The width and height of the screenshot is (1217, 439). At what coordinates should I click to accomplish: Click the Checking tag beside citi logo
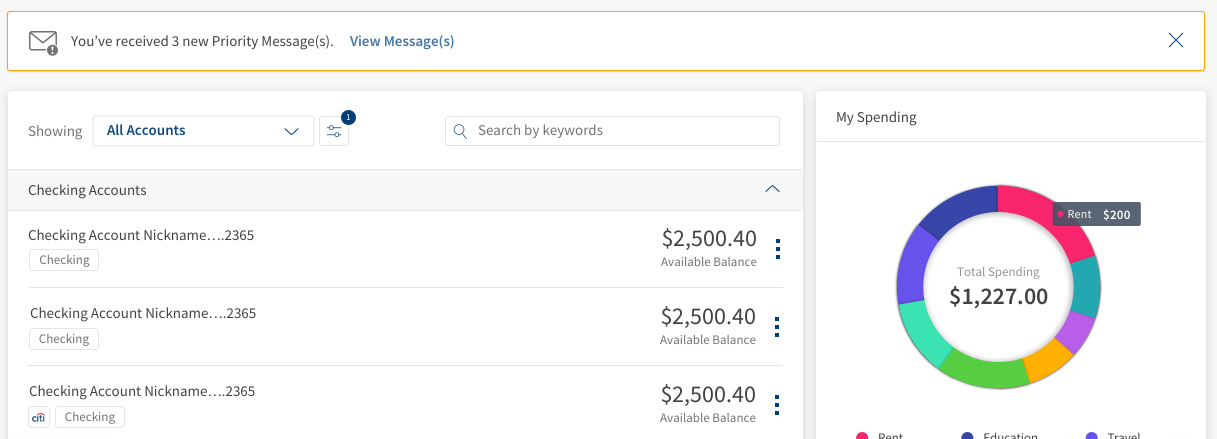(90, 417)
